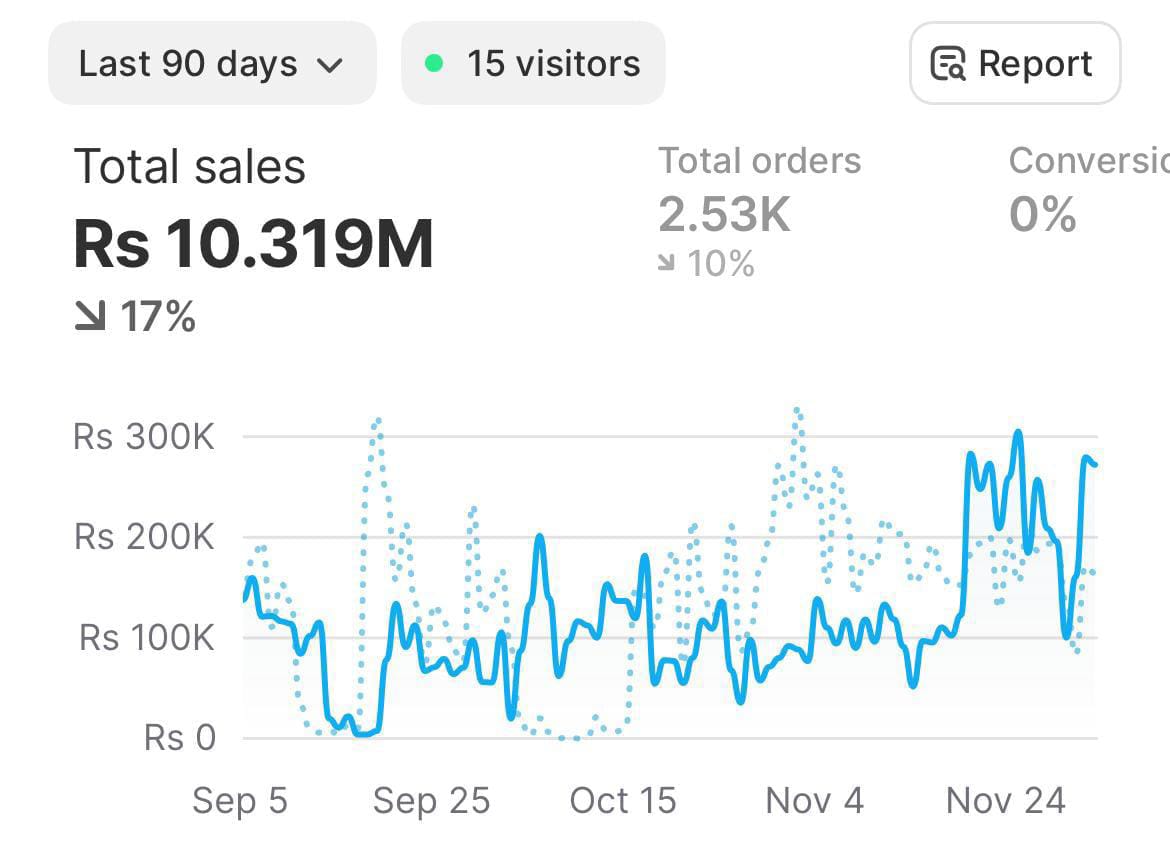Open the Last 90 days date range dropdown
Viewport: 1170px width, 844px height.
point(211,64)
